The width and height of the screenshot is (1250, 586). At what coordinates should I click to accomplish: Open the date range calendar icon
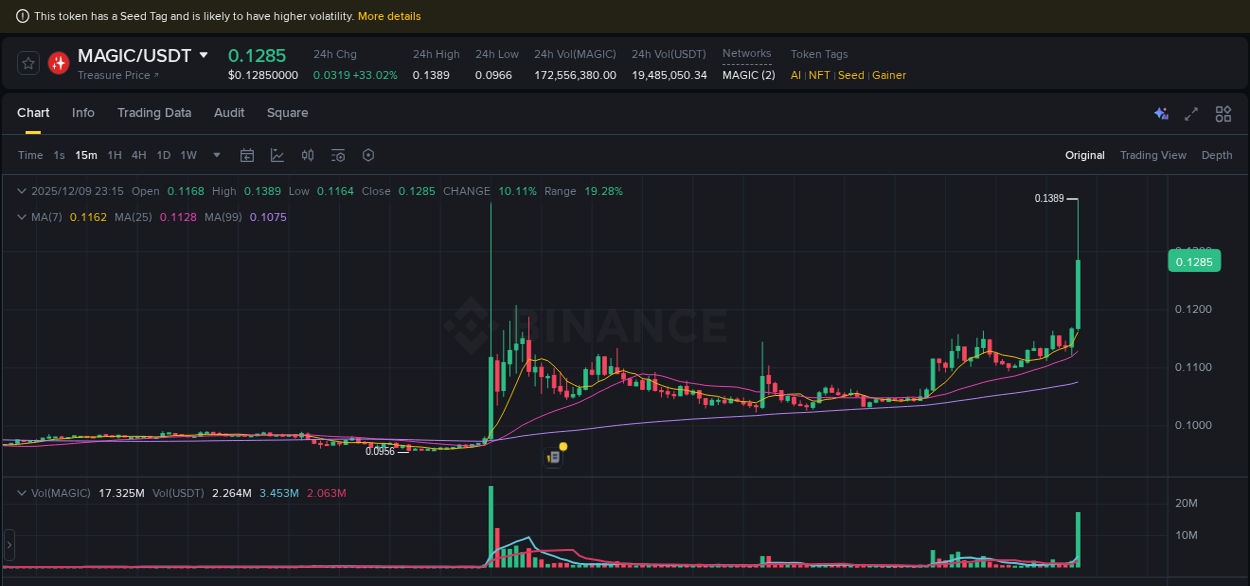[x=247, y=155]
